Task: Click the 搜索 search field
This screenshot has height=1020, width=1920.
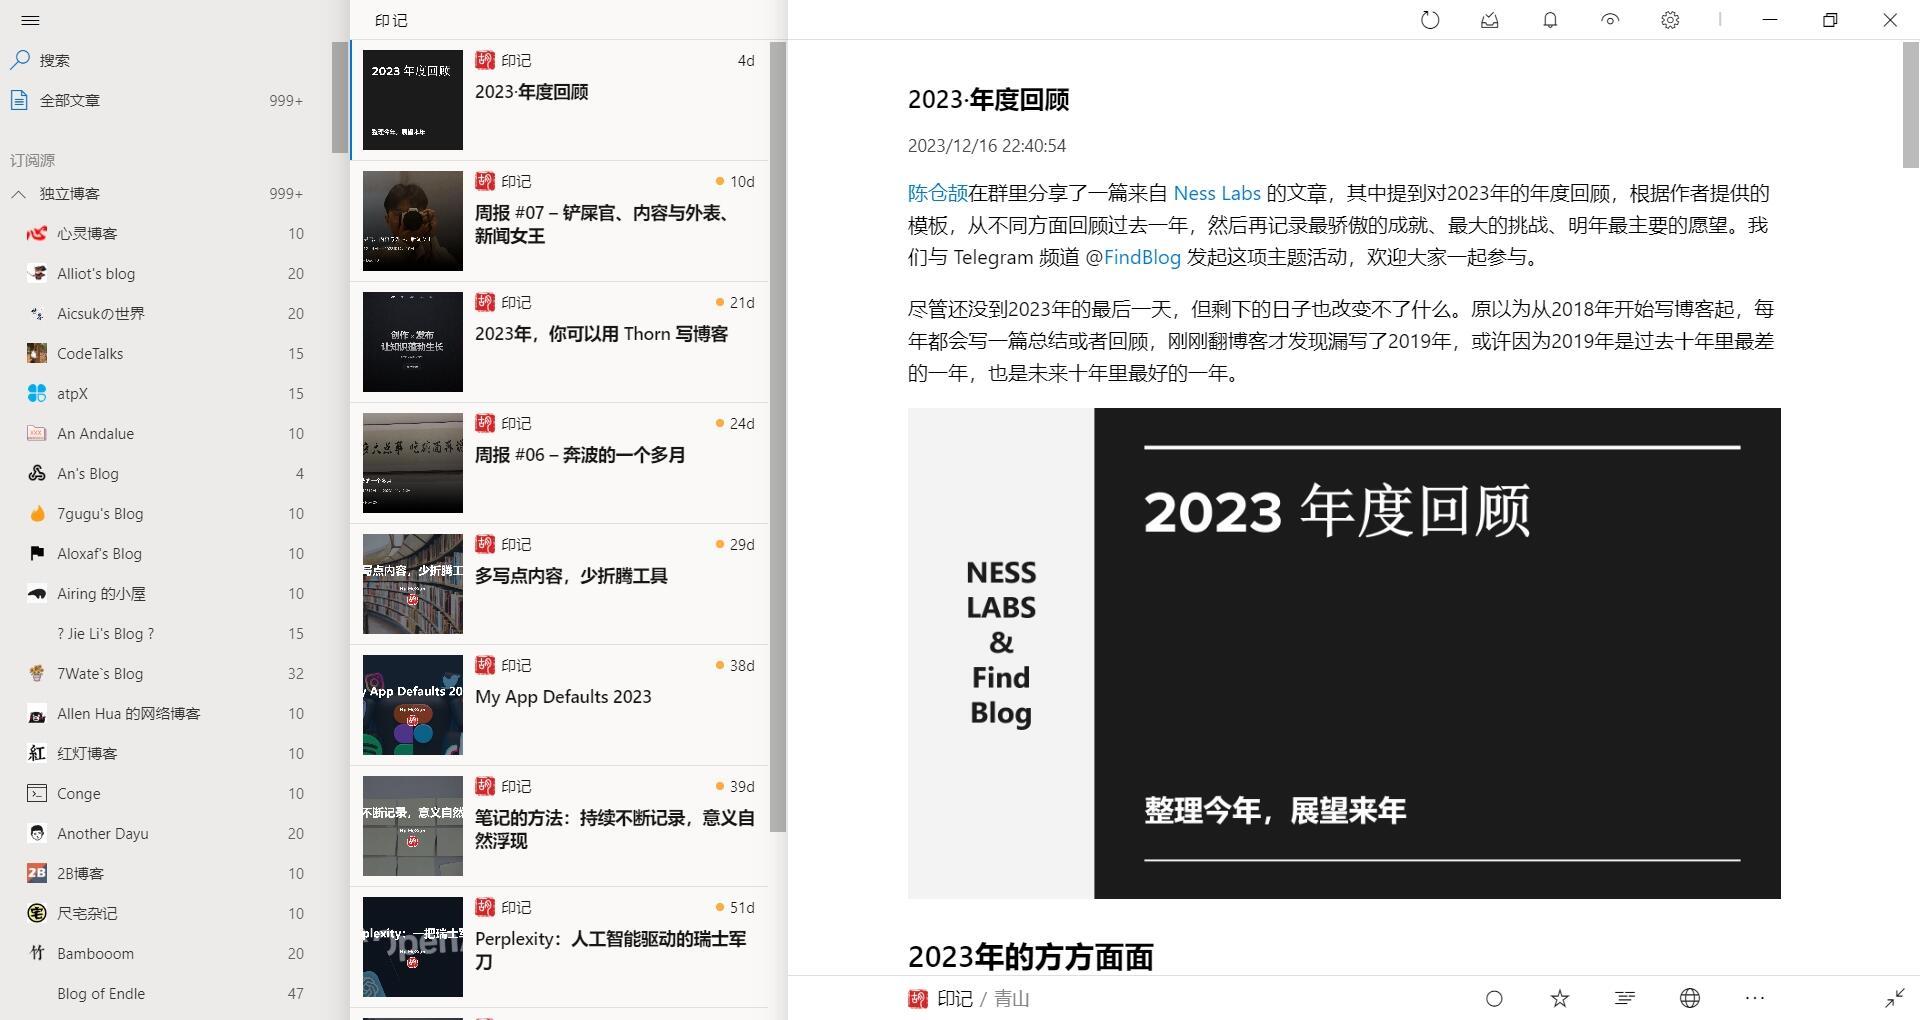Action: click(x=55, y=60)
